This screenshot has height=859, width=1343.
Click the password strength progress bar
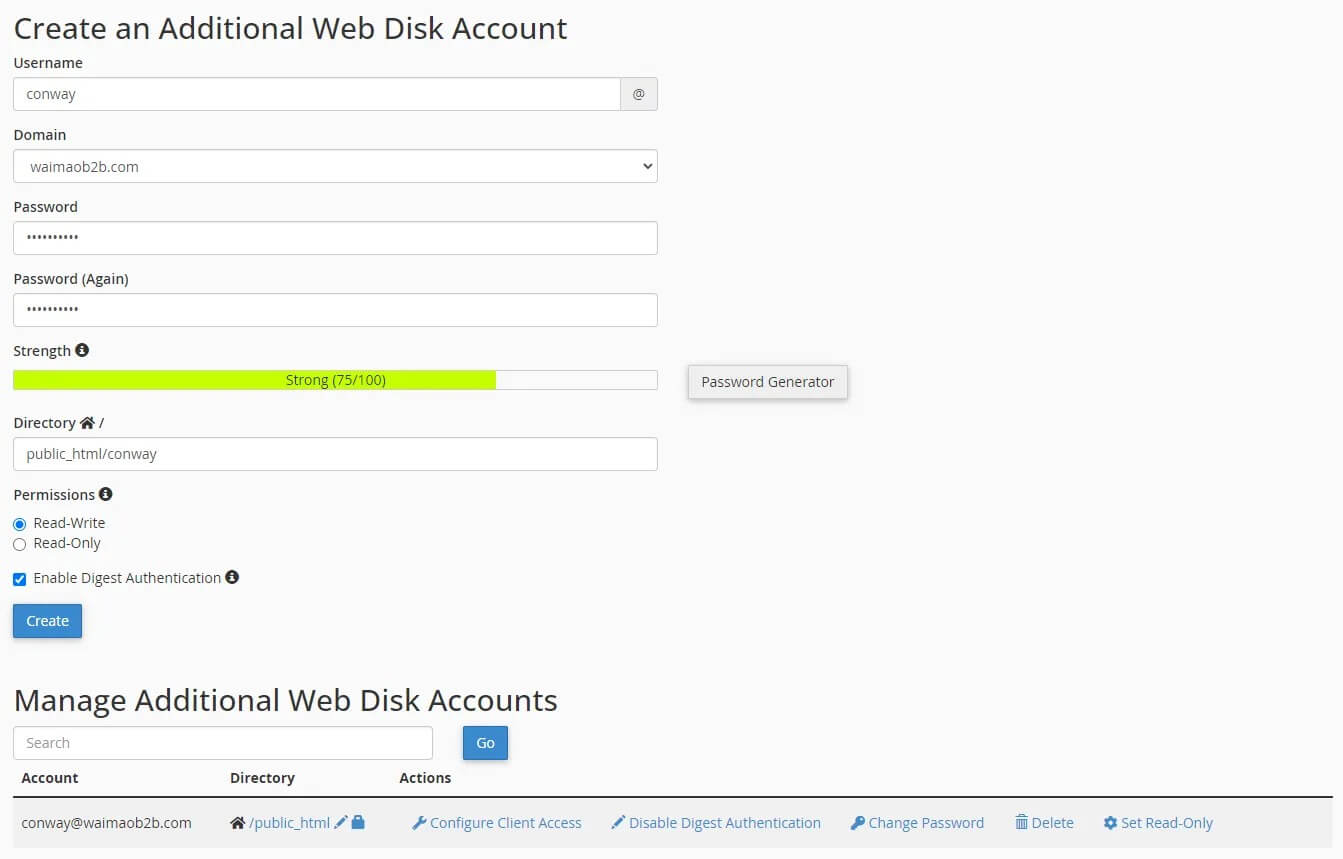point(335,379)
